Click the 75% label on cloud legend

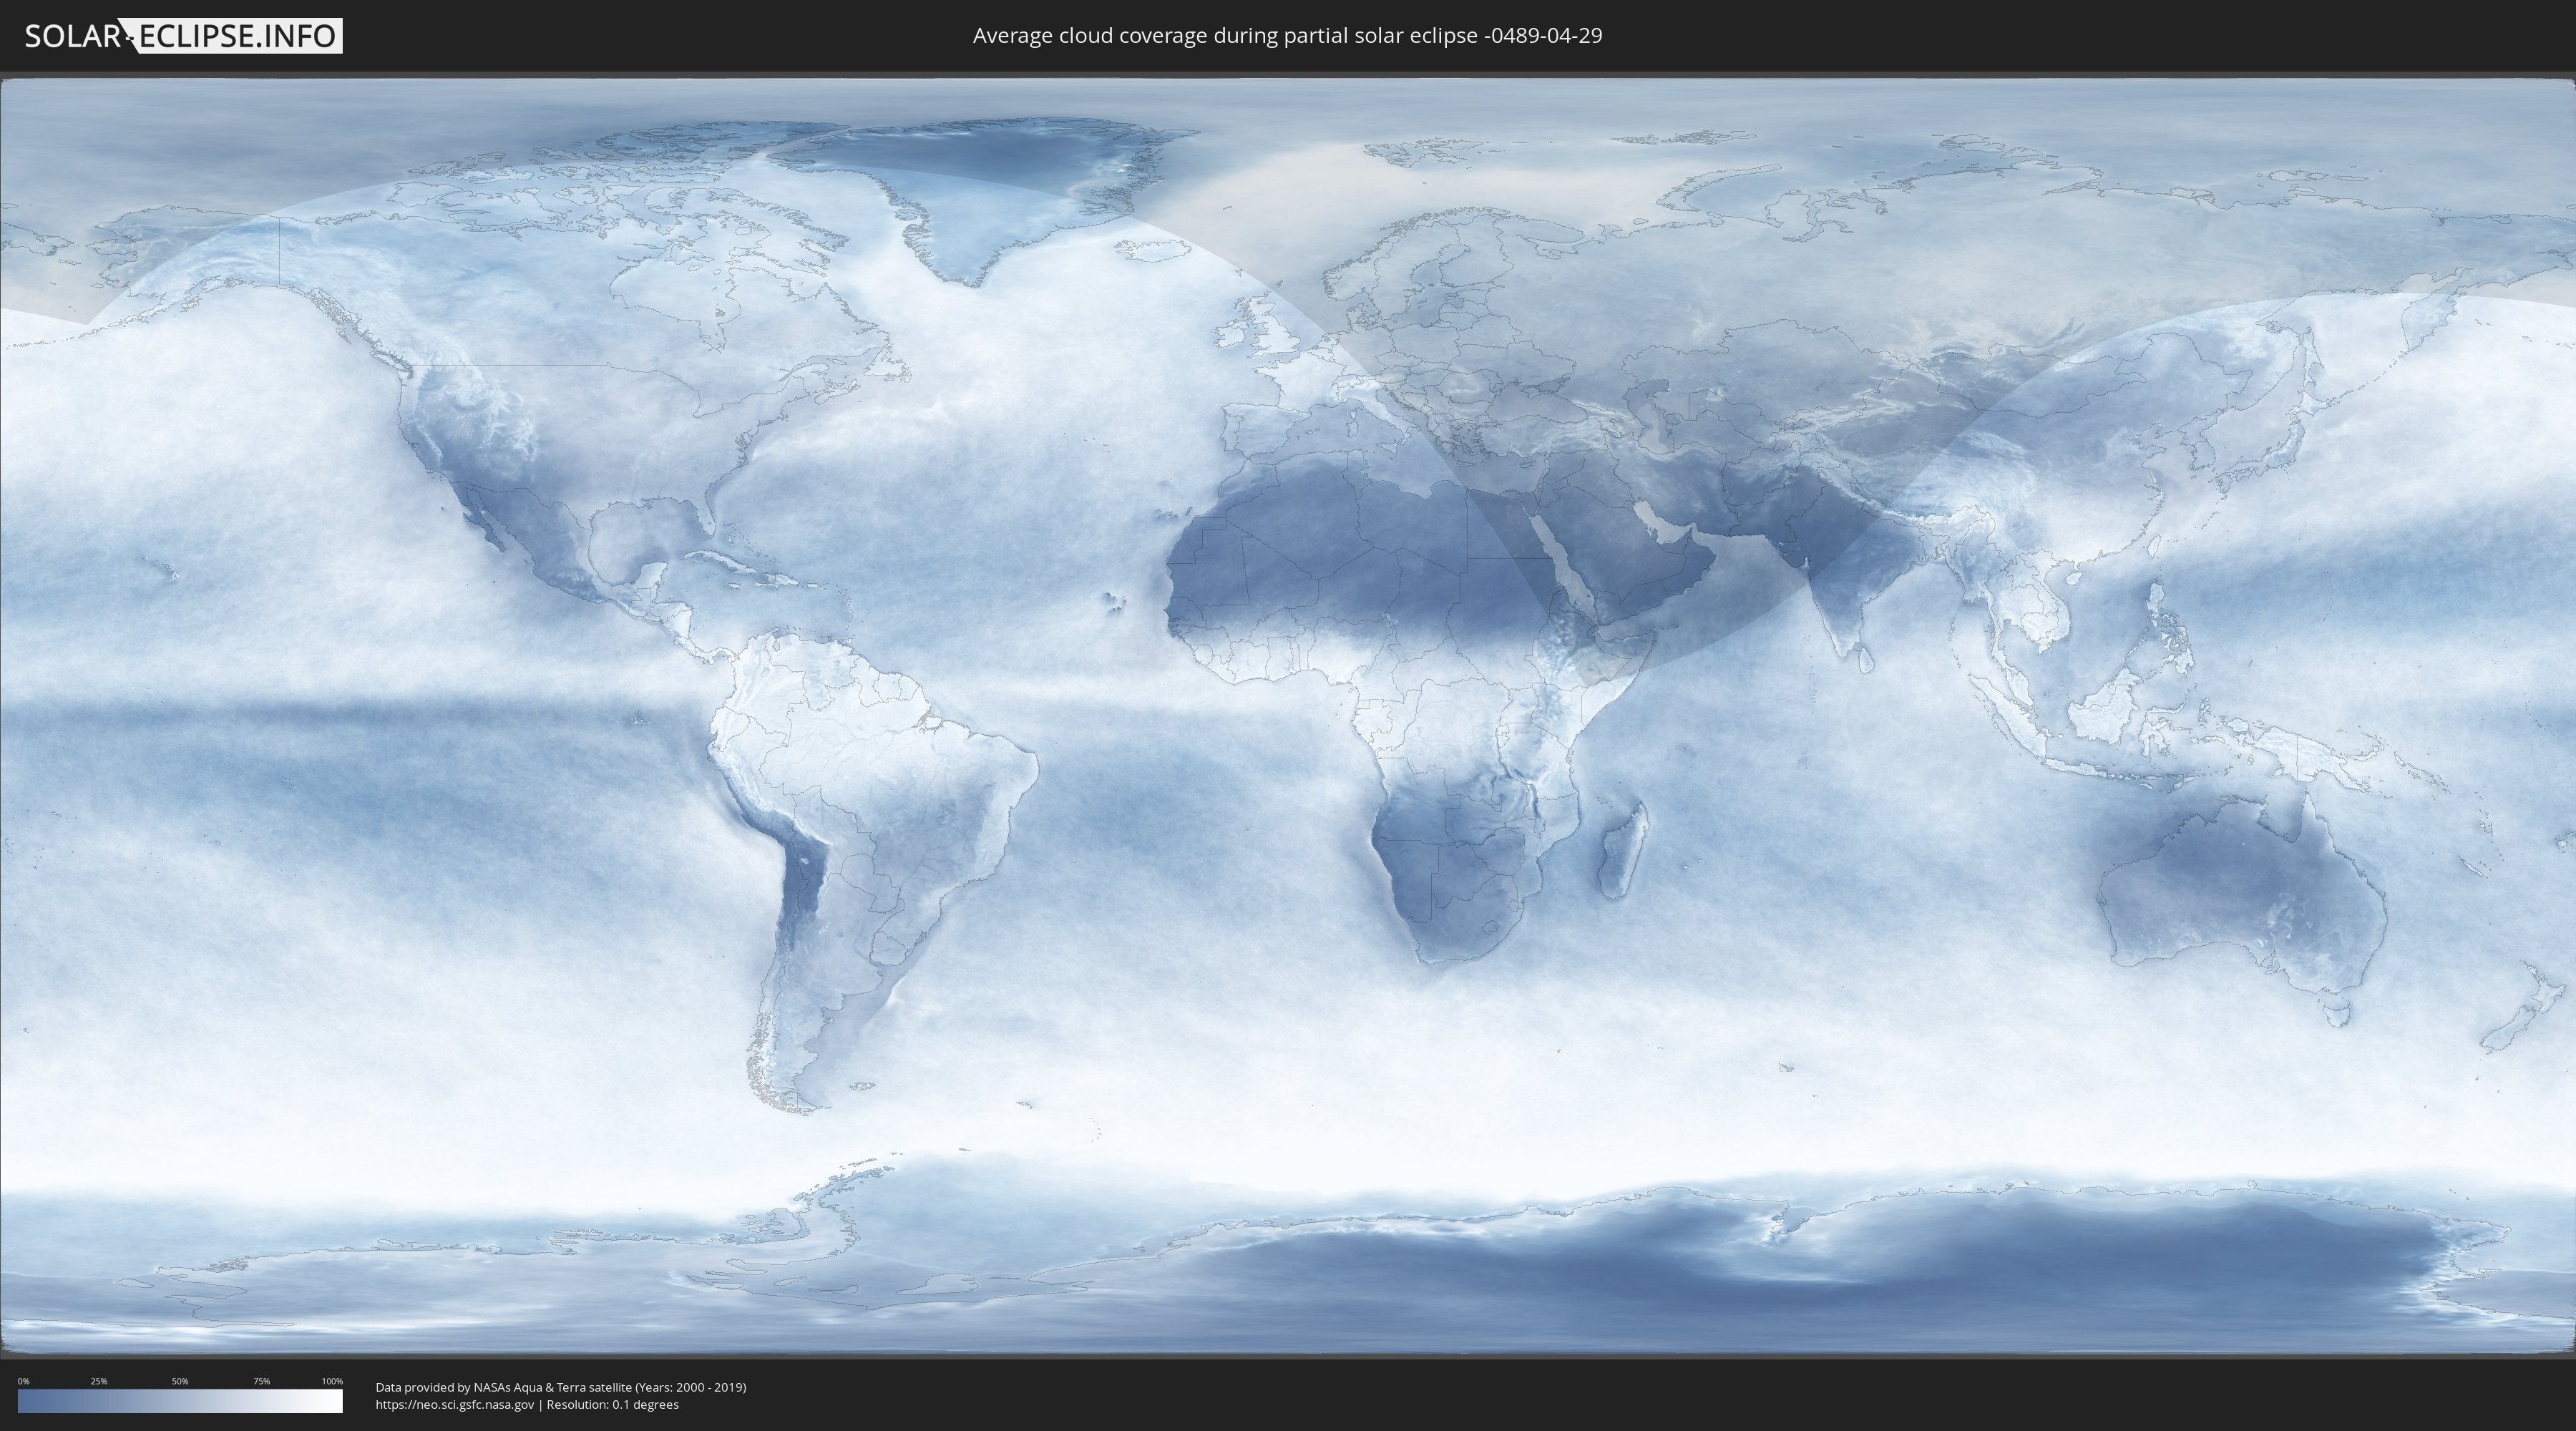(261, 1381)
